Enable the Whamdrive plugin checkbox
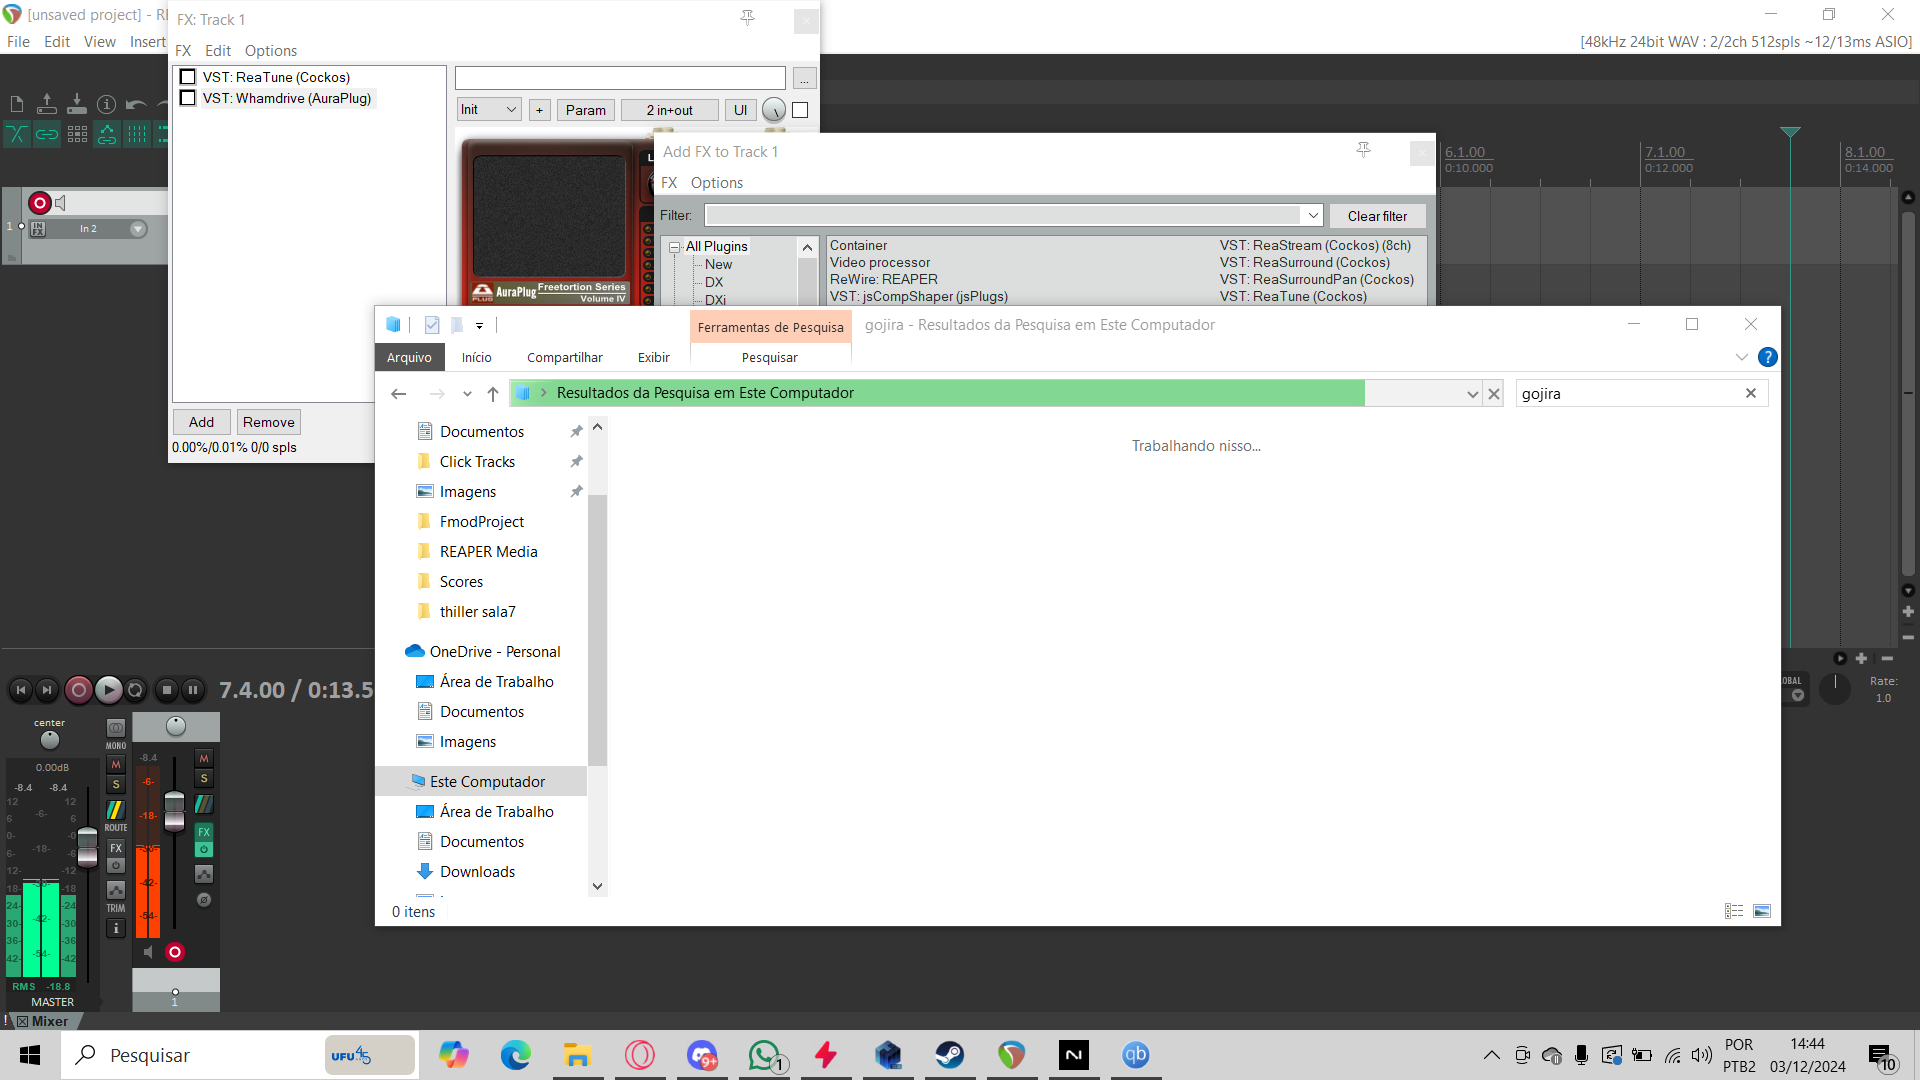 tap(187, 98)
